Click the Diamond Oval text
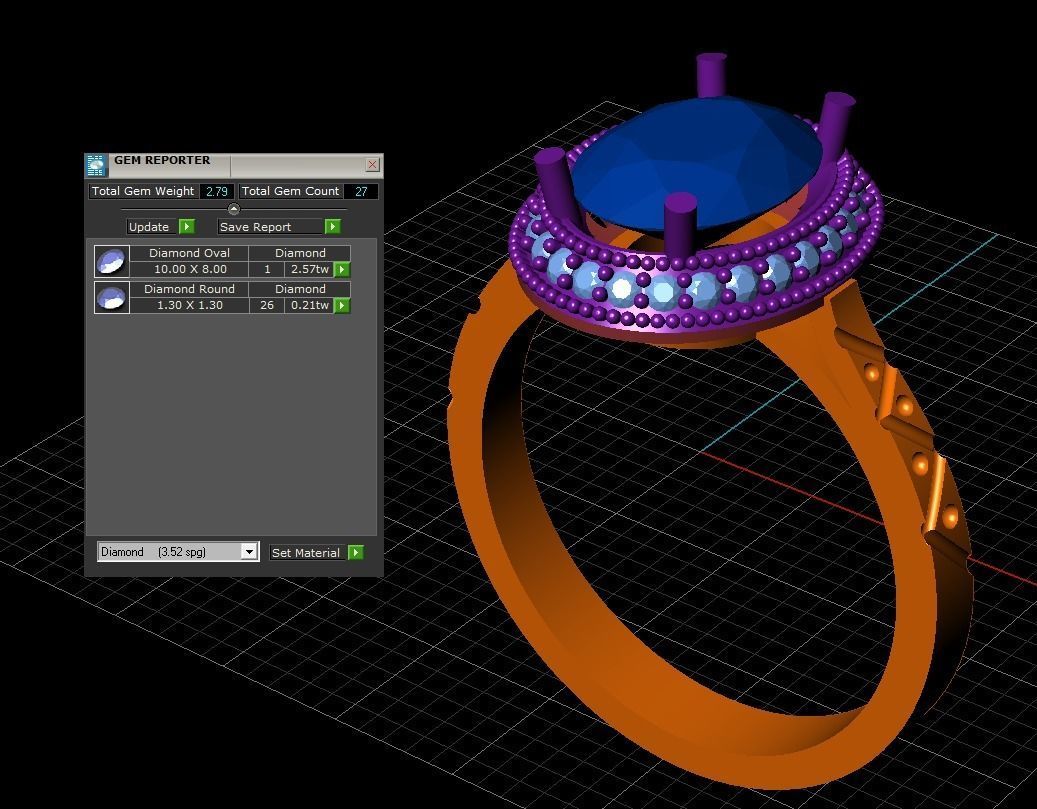This screenshot has height=809, width=1037. 189,253
